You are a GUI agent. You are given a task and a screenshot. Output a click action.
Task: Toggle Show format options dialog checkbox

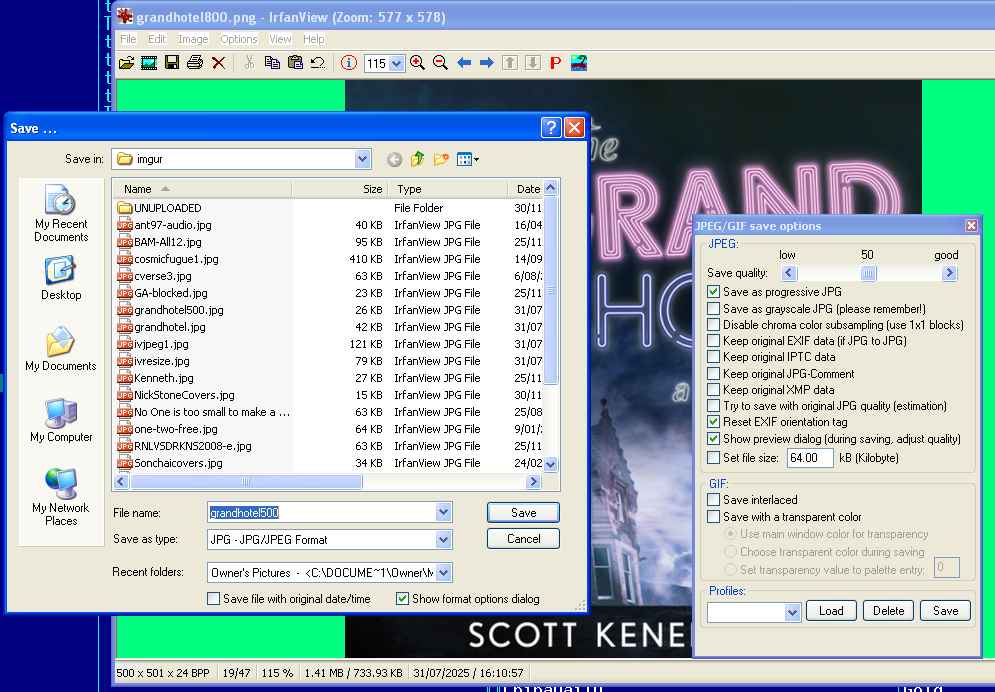[x=402, y=599]
